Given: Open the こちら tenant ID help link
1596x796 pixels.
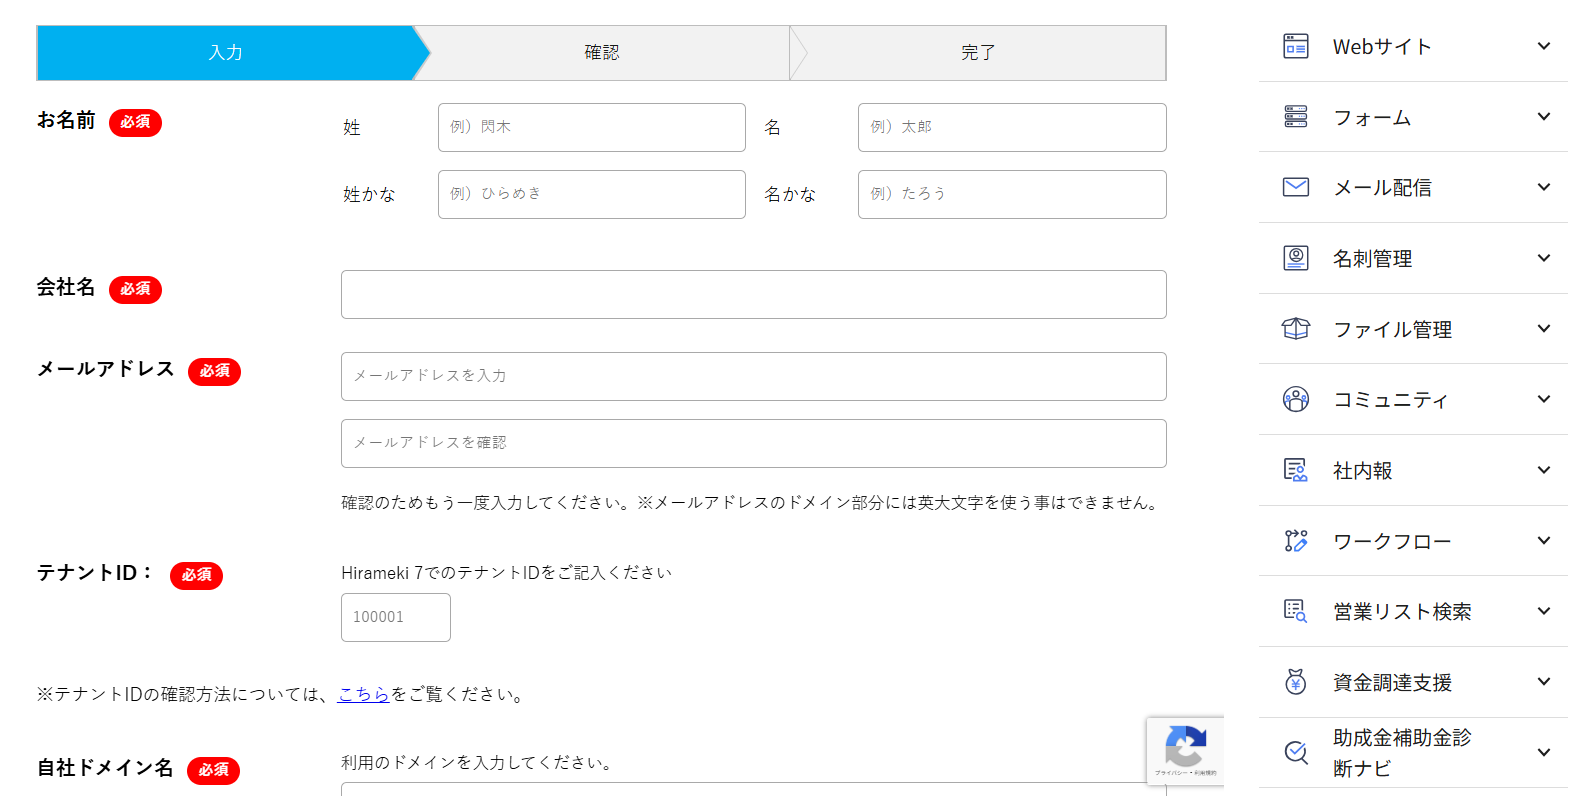Looking at the screenshot, I should pos(363,694).
